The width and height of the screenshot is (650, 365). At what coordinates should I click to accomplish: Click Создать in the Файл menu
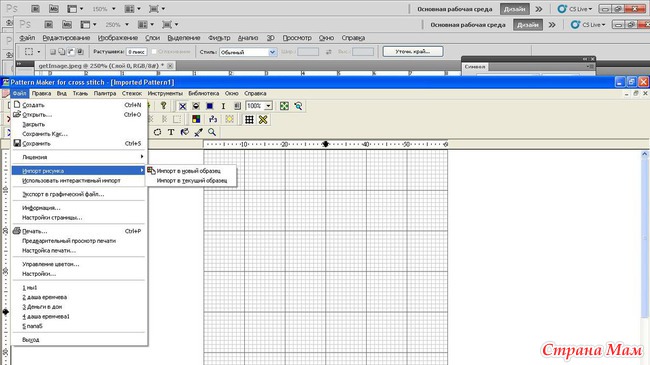click(x=33, y=105)
